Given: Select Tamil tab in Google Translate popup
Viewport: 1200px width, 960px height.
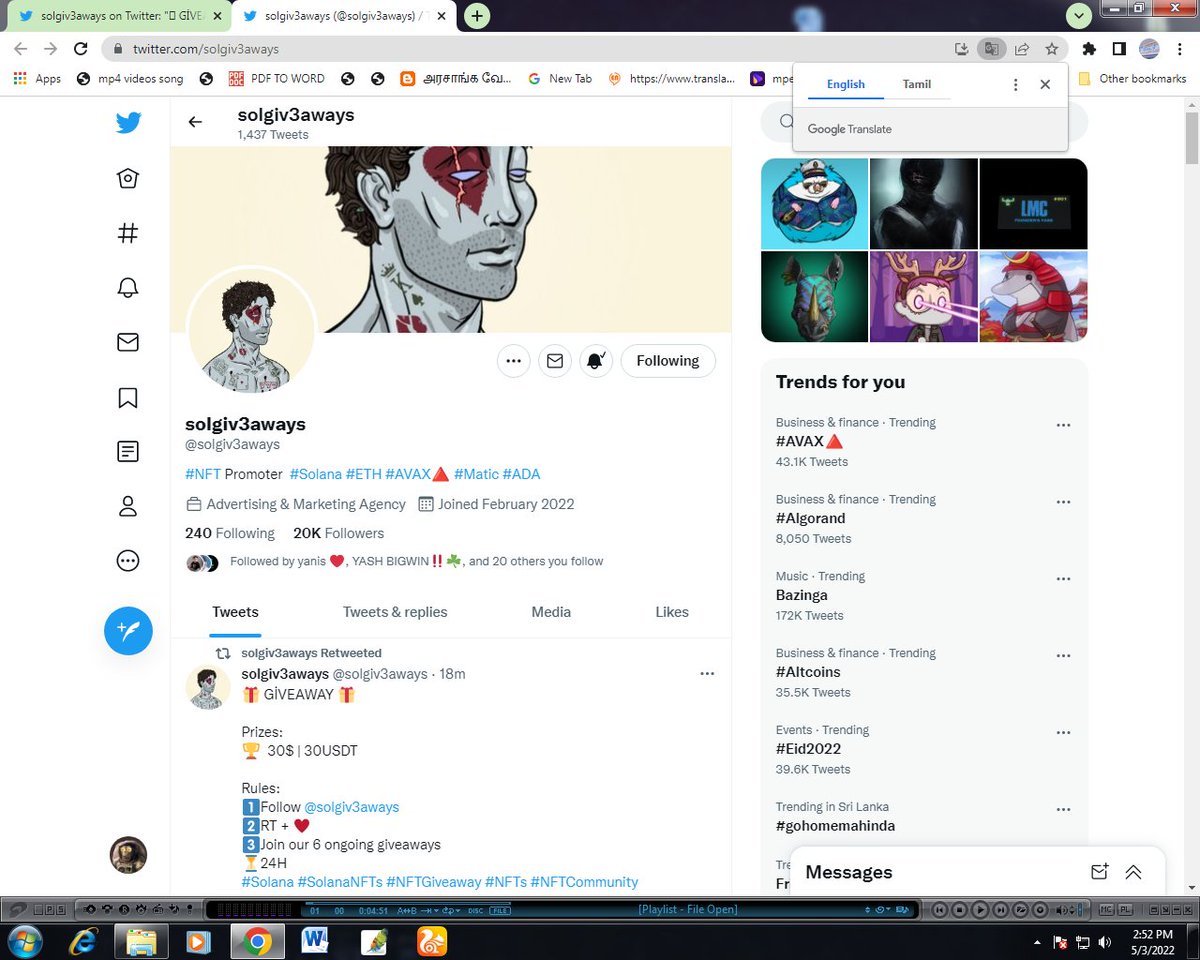Looking at the screenshot, I should click(x=917, y=84).
